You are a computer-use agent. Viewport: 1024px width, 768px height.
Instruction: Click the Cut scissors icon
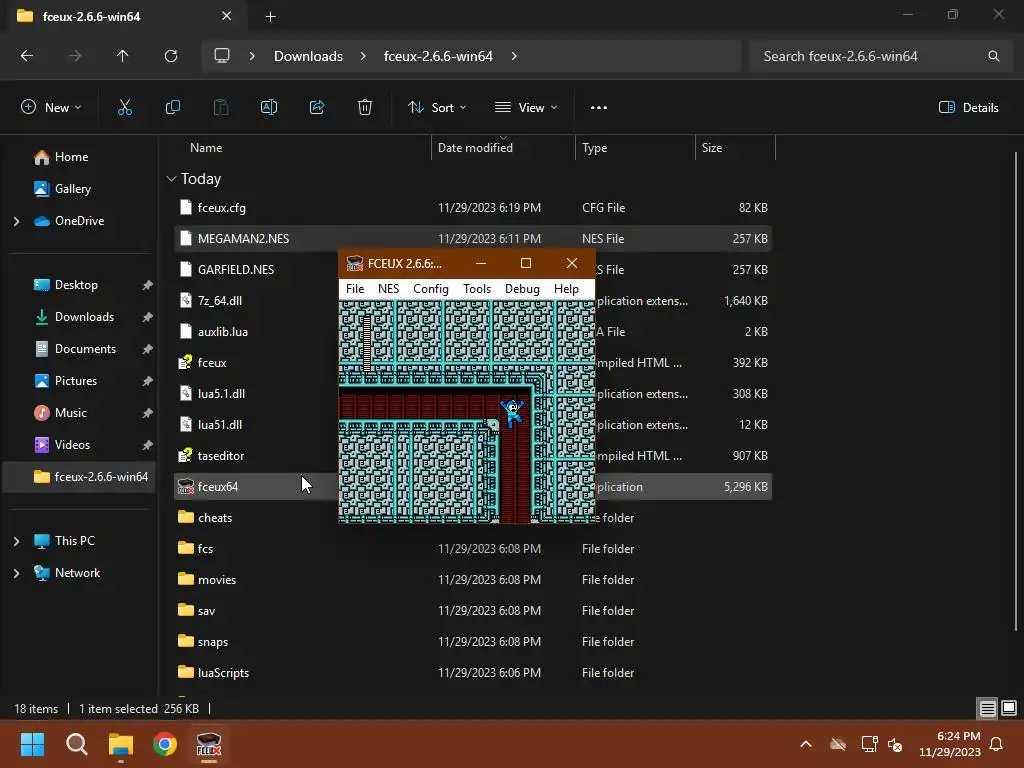(x=125, y=108)
